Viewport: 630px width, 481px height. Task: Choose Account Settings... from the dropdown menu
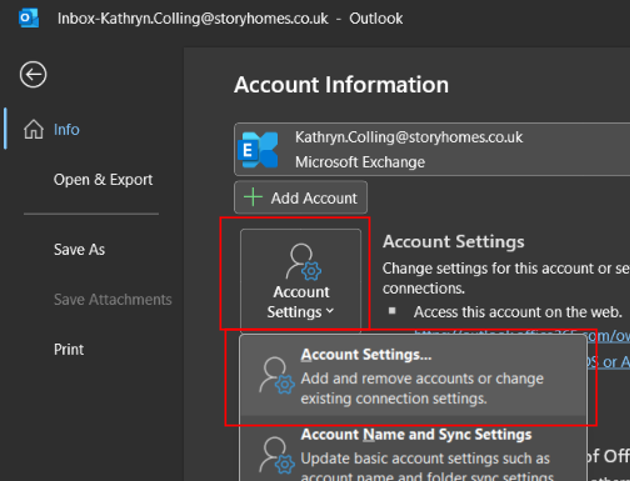tap(413, 376)
